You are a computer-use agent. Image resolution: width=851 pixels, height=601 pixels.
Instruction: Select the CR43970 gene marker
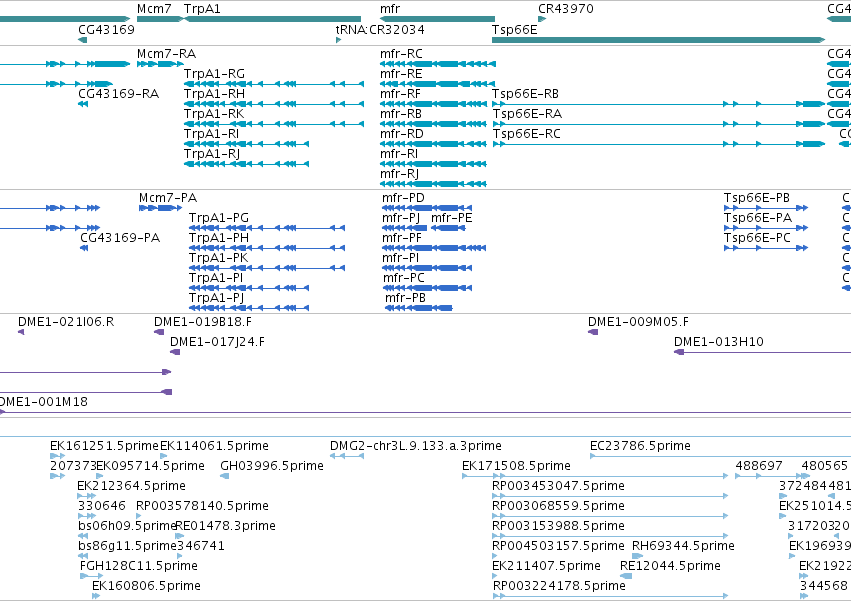pos(542,19)
